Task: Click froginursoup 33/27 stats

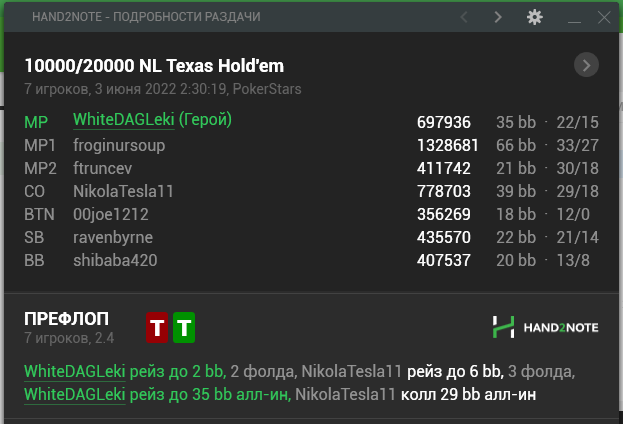Action: click(x=577, y=145)
